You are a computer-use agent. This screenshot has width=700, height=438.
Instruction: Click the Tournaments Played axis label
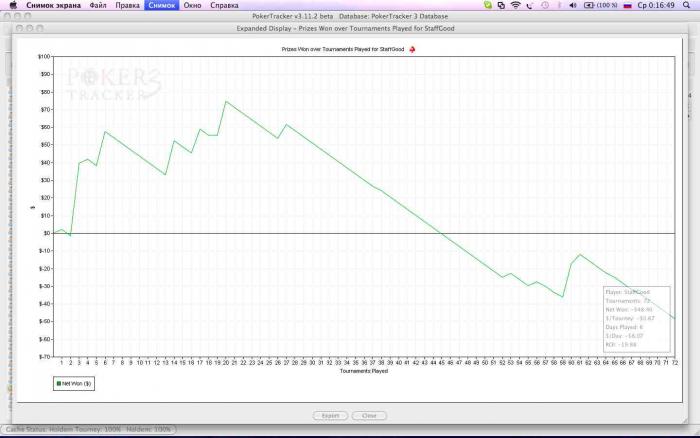click(364, 371)
